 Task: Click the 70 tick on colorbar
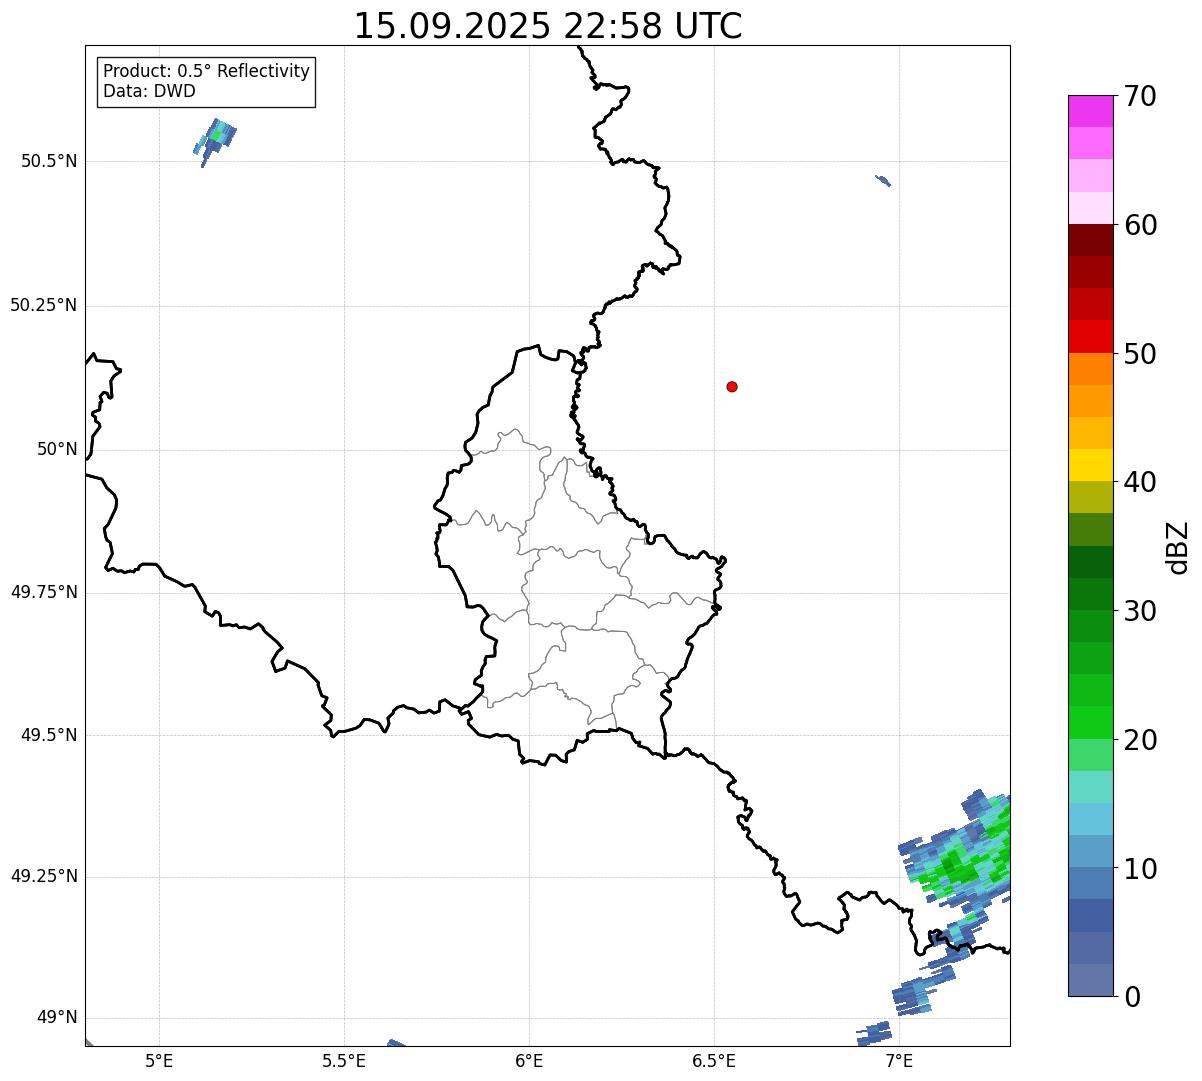point(1140,96)
